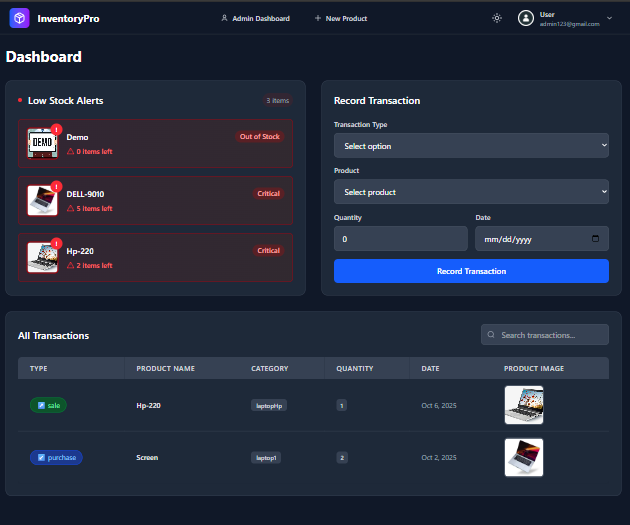This screenshot has width=630, height=525.
Task: Click the TYPE column header
Action: 39,368
